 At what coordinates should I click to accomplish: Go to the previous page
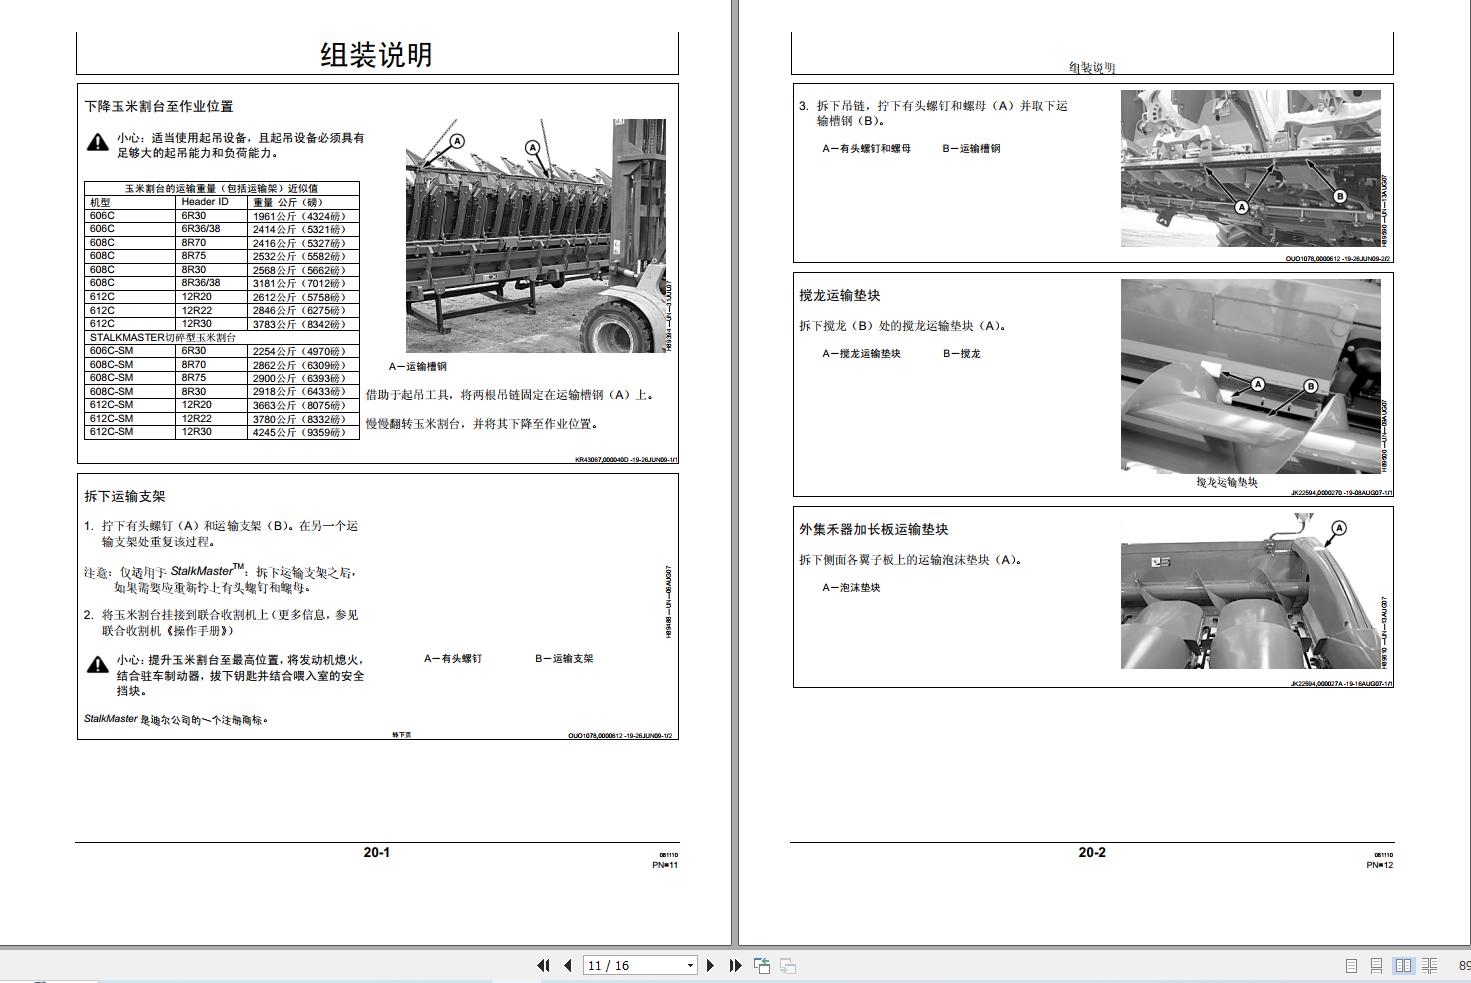(x=568, y=965)
